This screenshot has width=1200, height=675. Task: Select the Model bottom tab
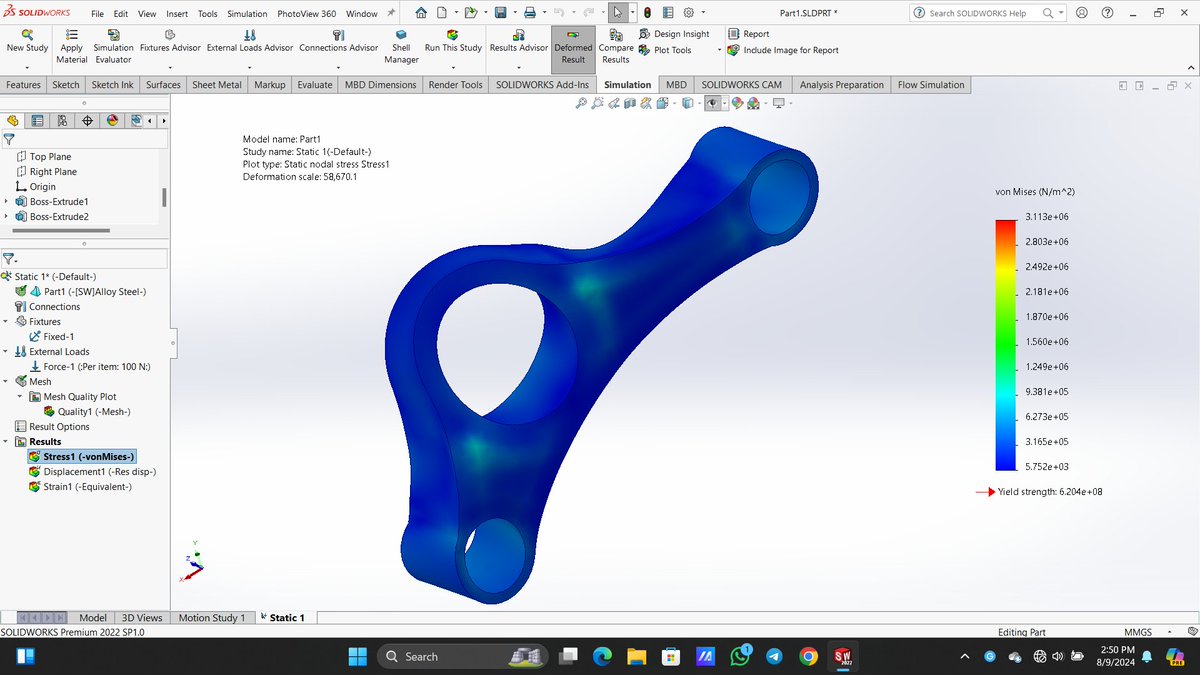tap(93, 618)
